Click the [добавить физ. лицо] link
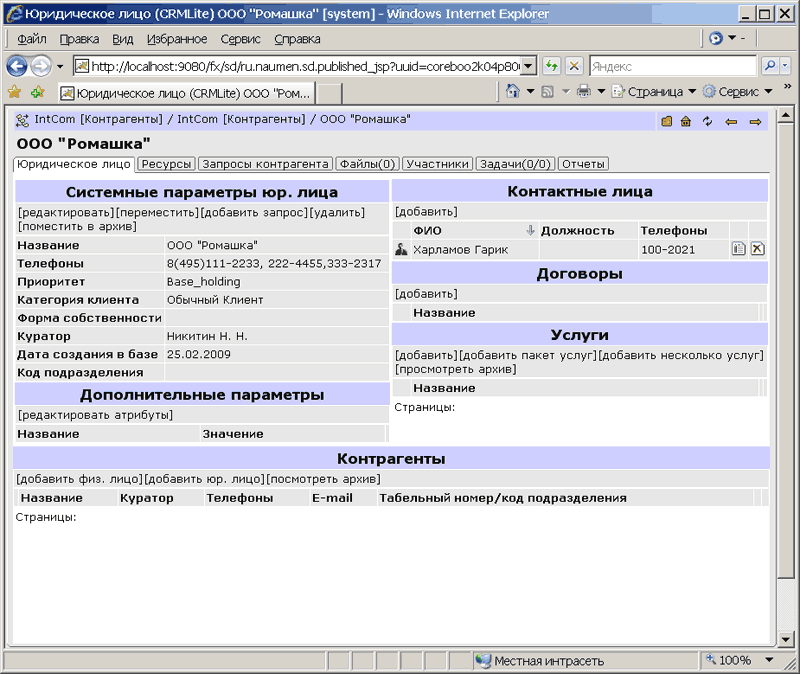Viewport: 800px width, 674px height. point(80,479)
